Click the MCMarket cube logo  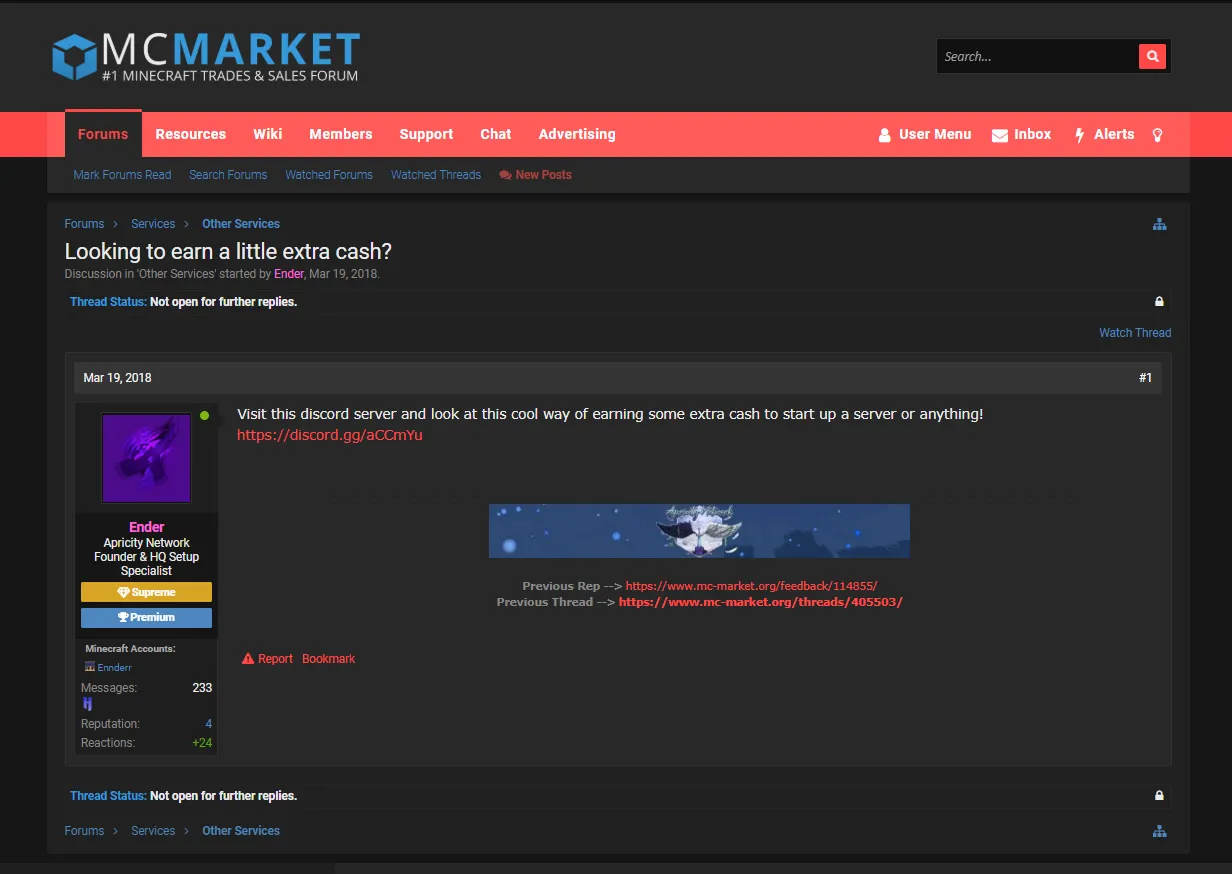(x=74, y=57)
